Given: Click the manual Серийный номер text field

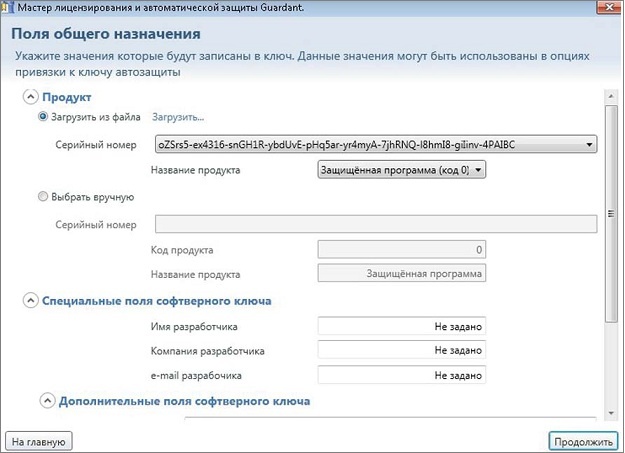Looking at the screenshot, I should [x=376, y=224].
